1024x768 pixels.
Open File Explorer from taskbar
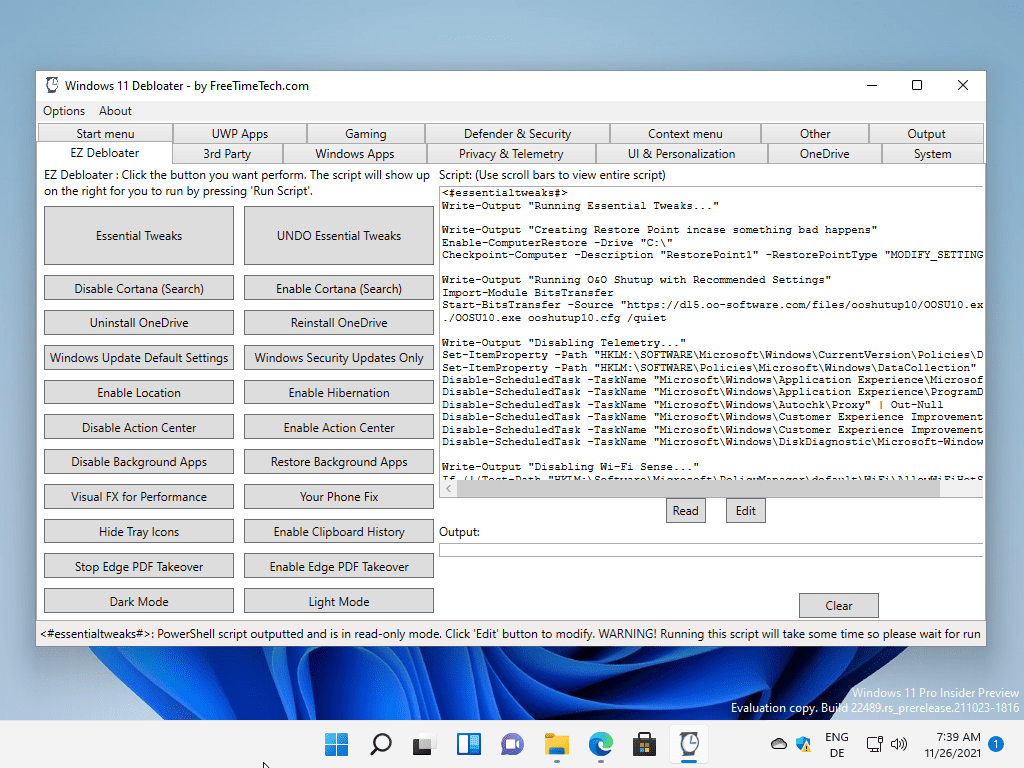pyautogui.click(x=556, y=744)
